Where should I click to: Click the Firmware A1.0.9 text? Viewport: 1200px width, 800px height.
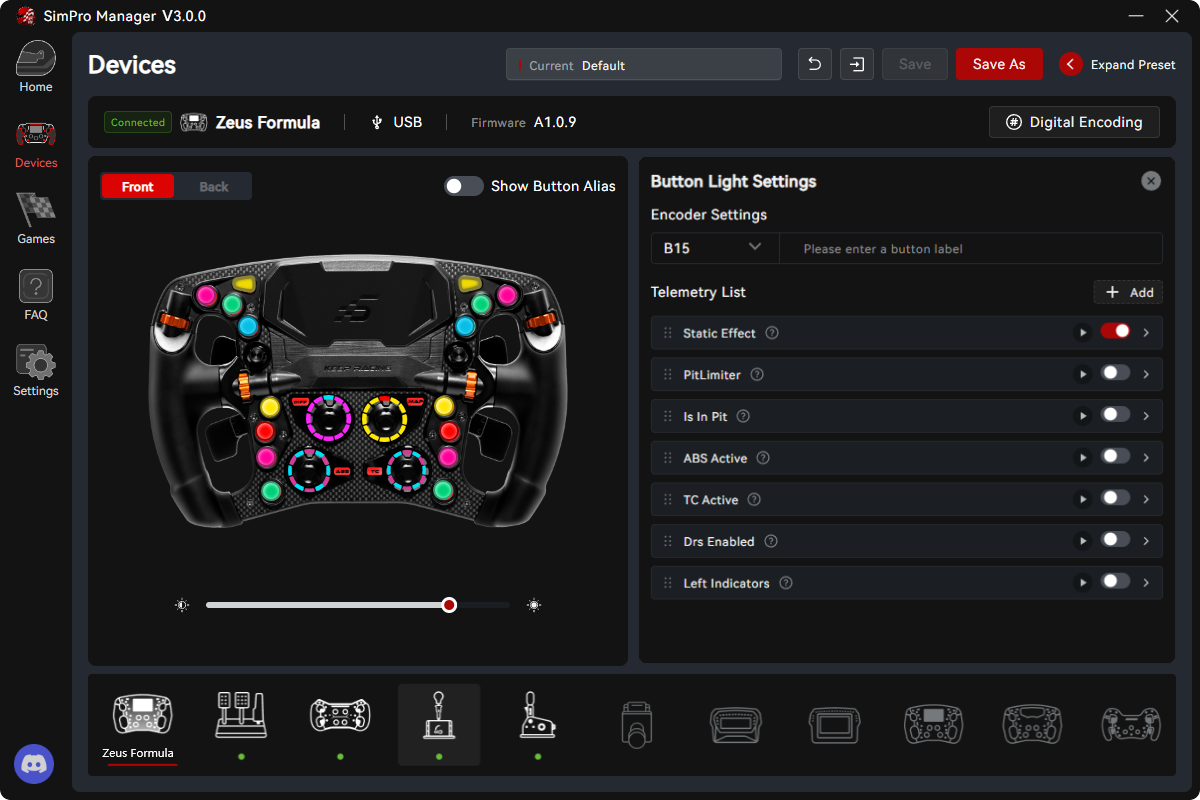pos(523,122)
